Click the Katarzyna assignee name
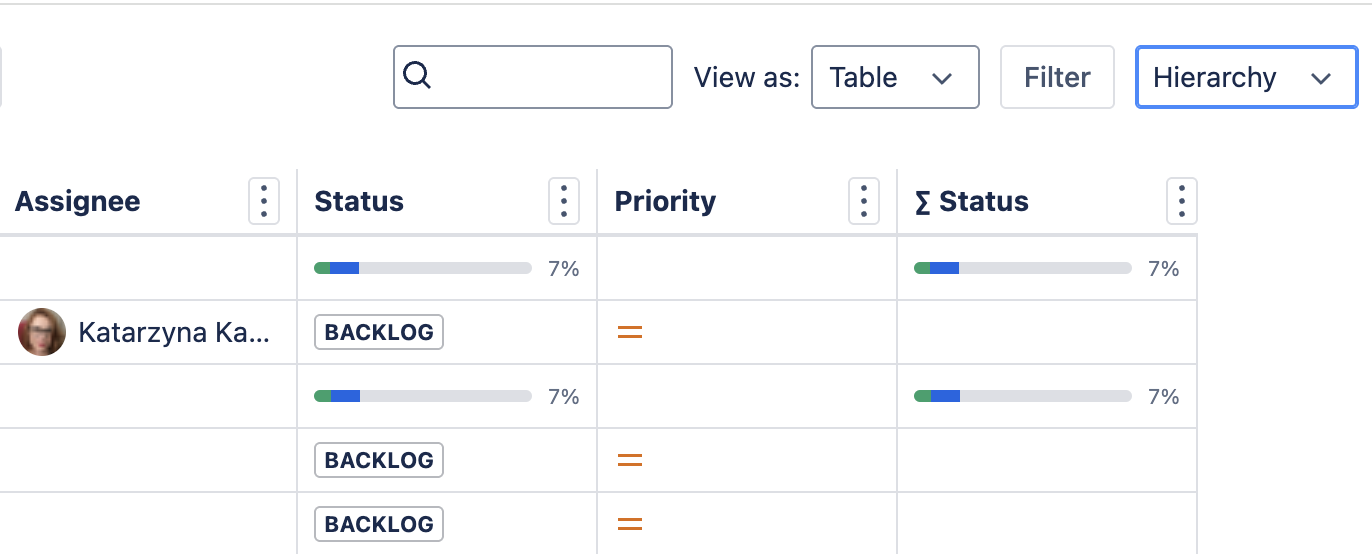The width and height of the screenshot is (1372, 554). (174, 332)
